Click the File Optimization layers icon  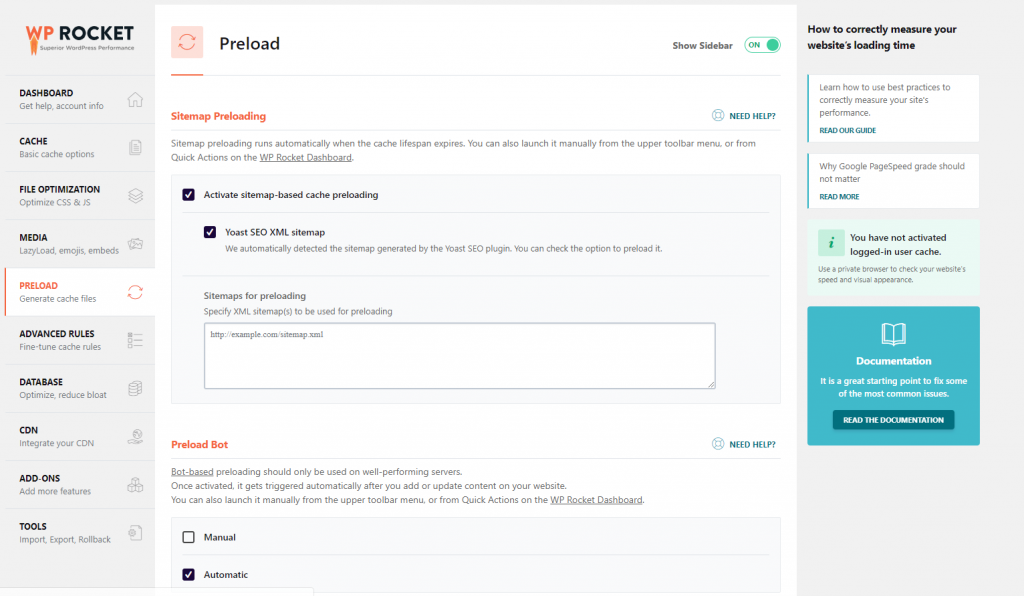tap(135, 196)
